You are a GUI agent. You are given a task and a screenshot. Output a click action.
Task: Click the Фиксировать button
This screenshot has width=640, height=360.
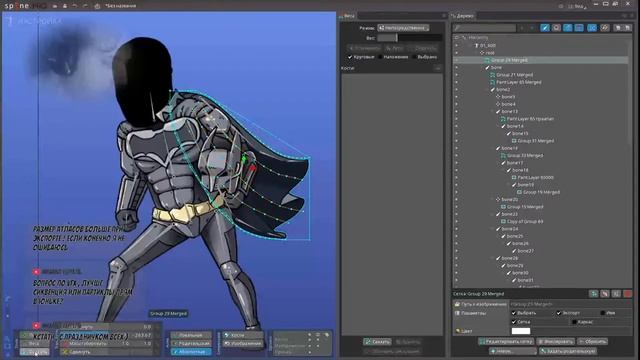pyautogui.click(x=556, y=341)
